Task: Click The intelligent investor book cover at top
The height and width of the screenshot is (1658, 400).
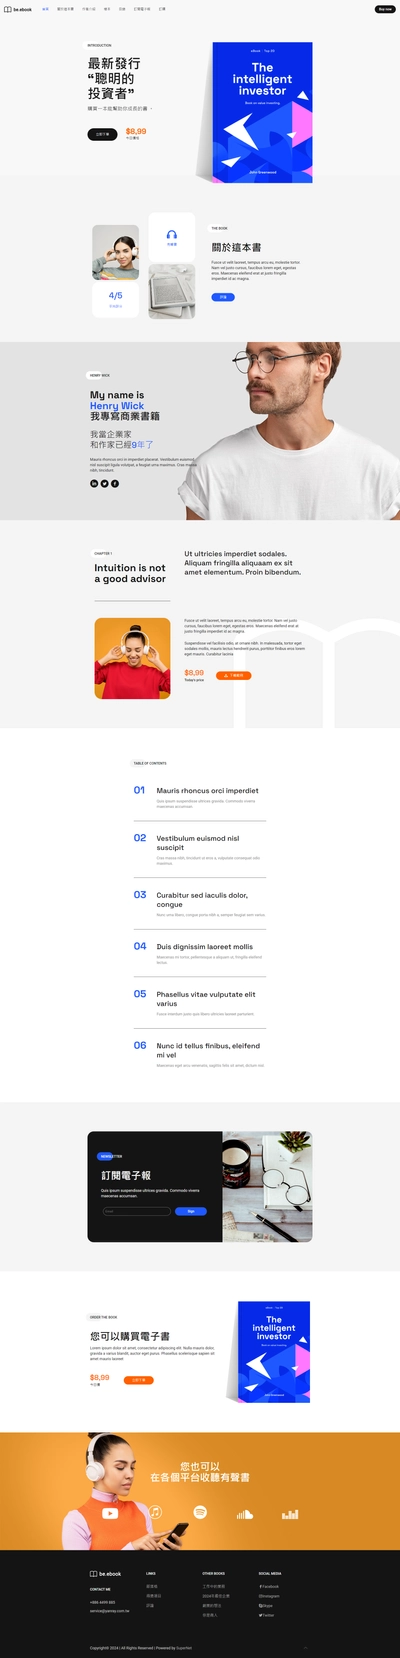Action: [x=262, y=112]
